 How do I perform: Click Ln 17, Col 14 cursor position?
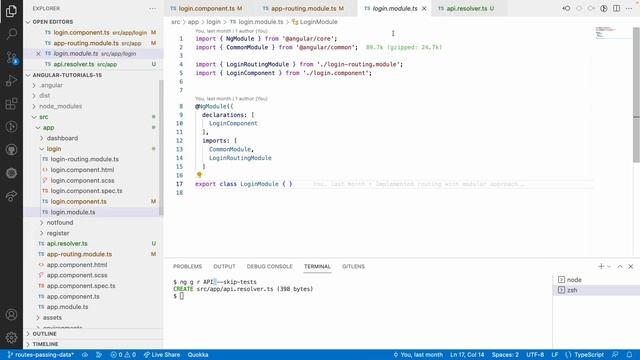pyautogui.click(x=467, y=355)
